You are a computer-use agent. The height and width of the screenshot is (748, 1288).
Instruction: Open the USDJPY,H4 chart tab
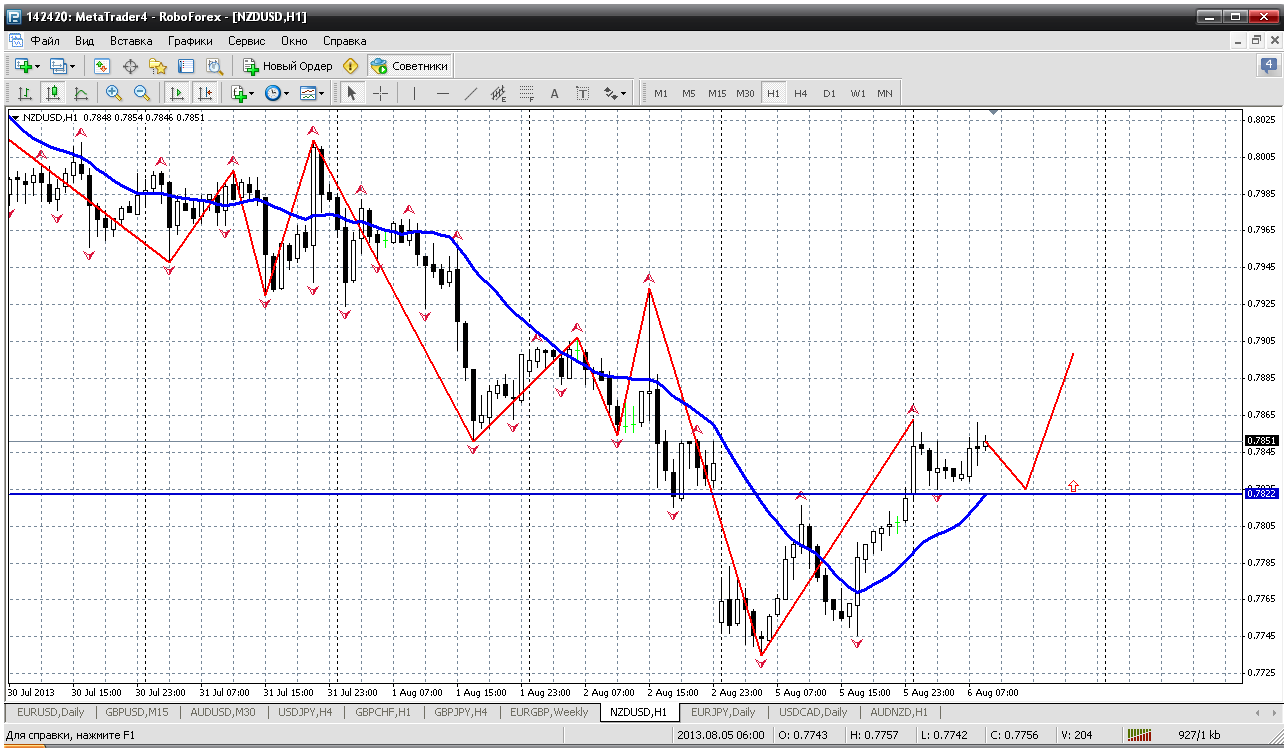click(x=306, y=712)
